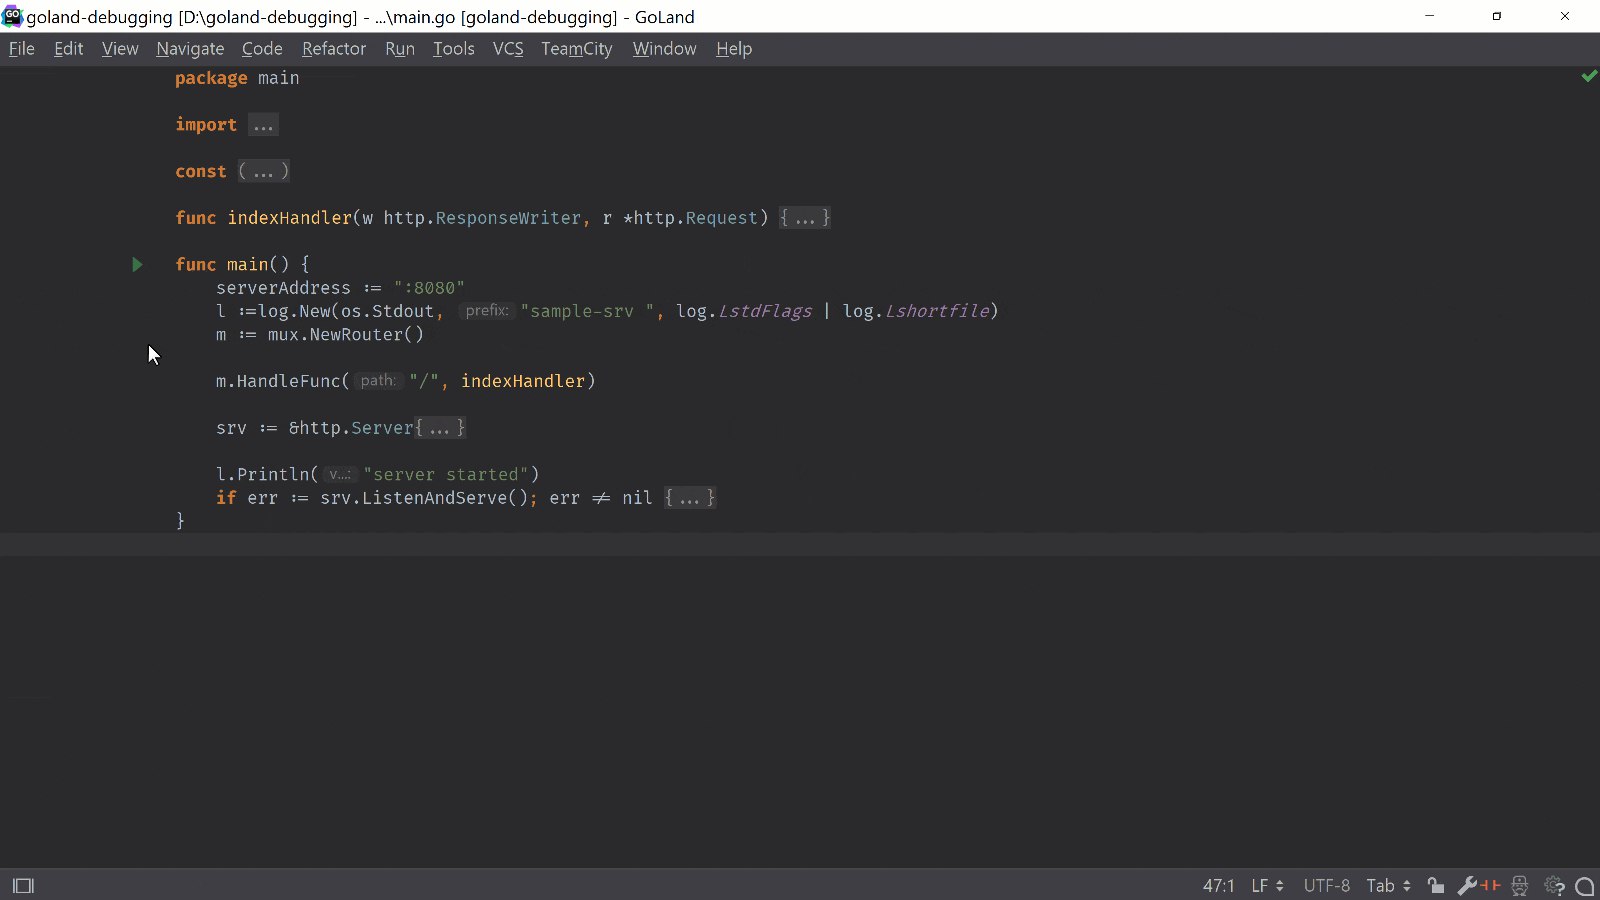Open the TeamCity menu
Image resolution: width=1600 pixels, height=900 pixels.
click(576, 49)
